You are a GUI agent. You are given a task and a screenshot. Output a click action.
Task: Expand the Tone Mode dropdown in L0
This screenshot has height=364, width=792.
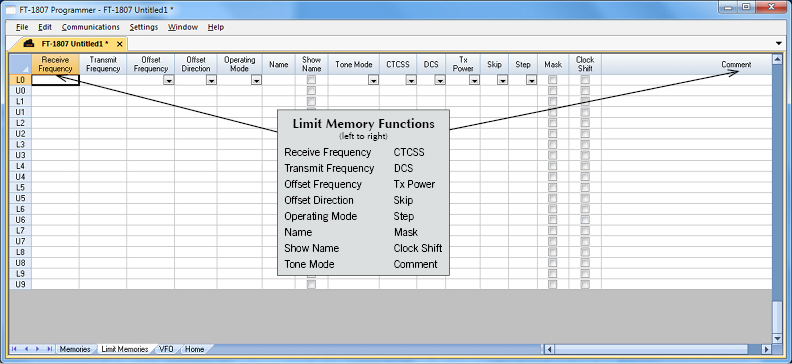tap(373, 80)
